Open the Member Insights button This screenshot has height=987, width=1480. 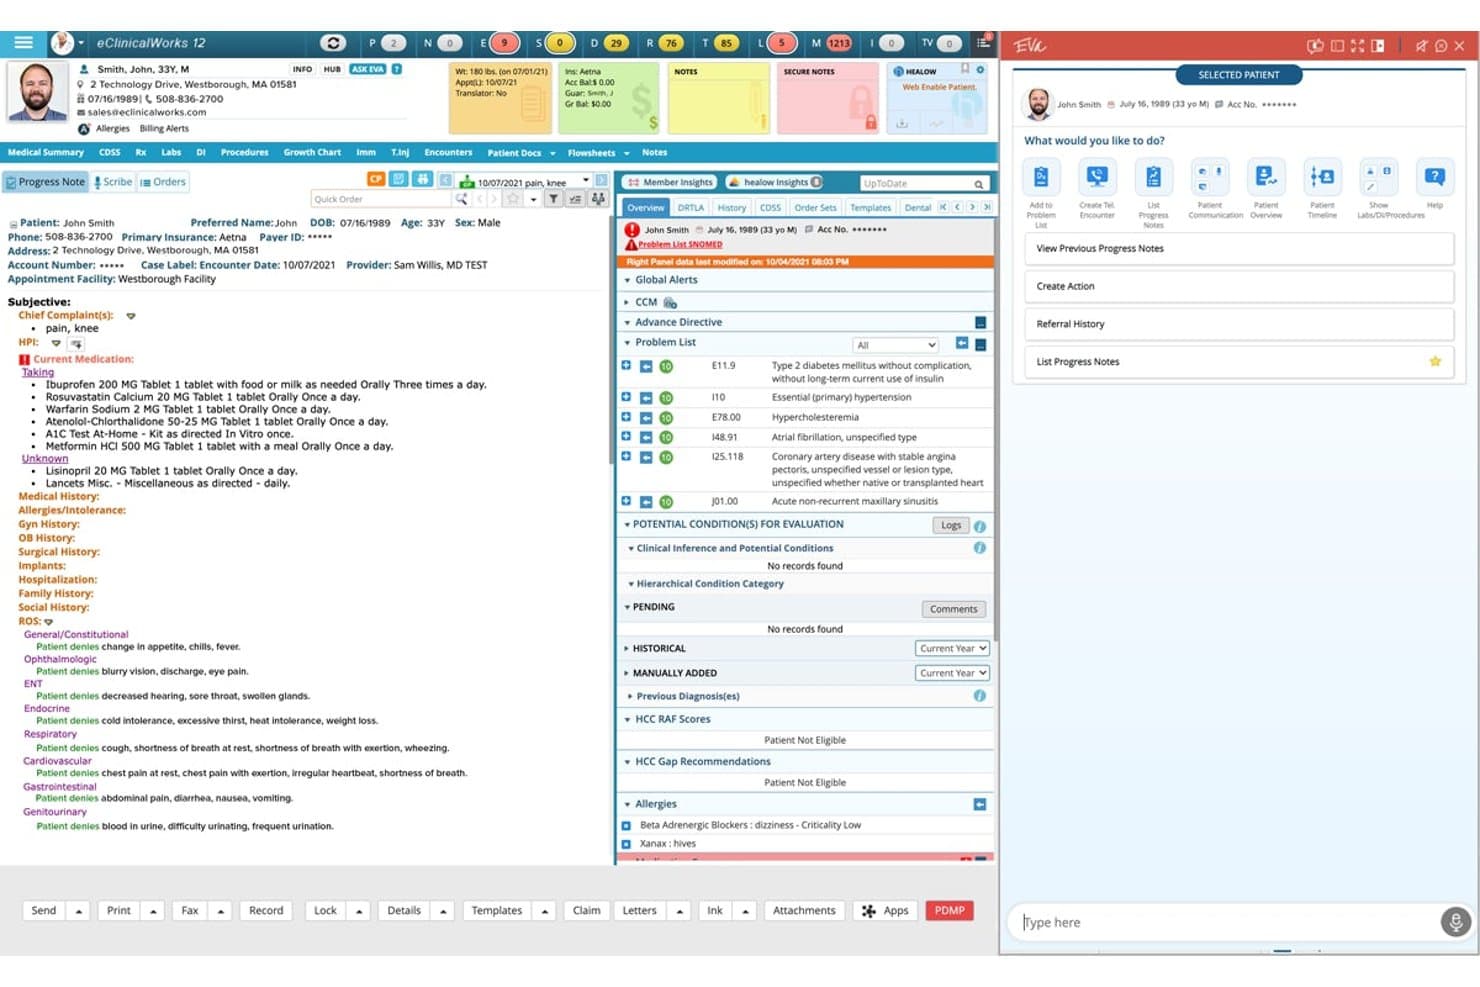(x=669, y=182)
